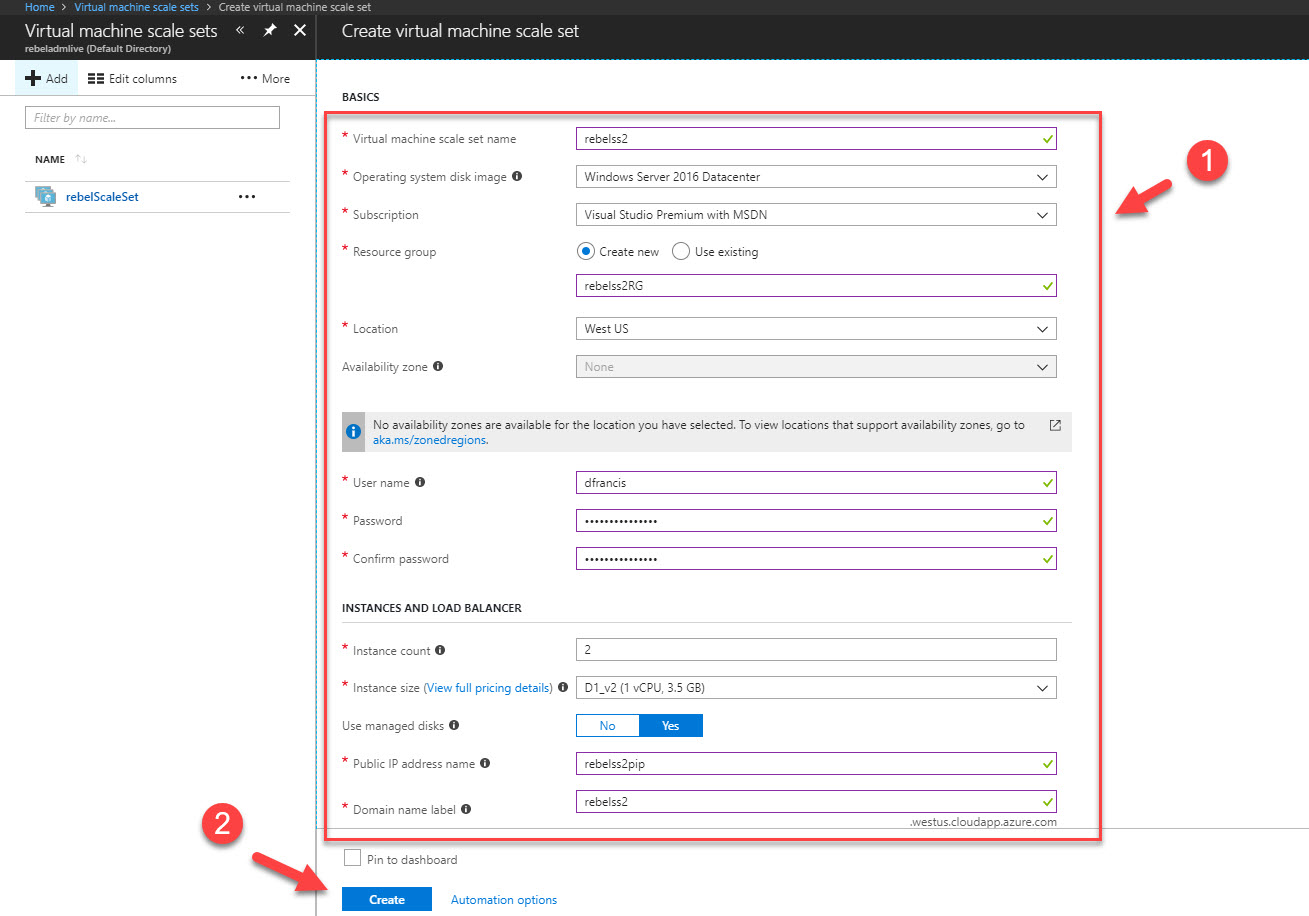Click the rebelScaleSet scale set icon
The width and height of the screenshot is (1309, 916).
[45, 196]
